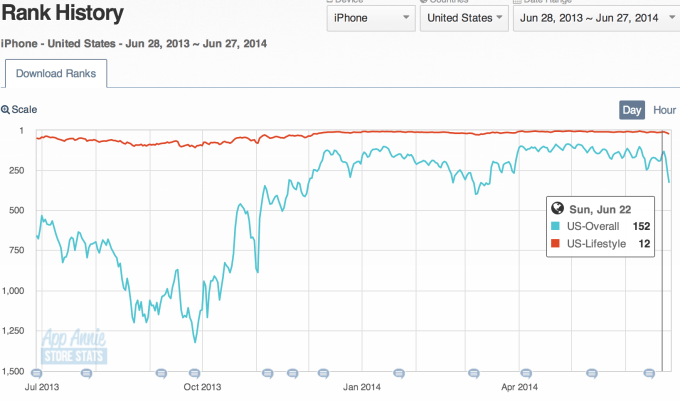Viewport: 680px width, 401px height.
Task: Click the globe icon in the tooltip
Action: point(556,209)
